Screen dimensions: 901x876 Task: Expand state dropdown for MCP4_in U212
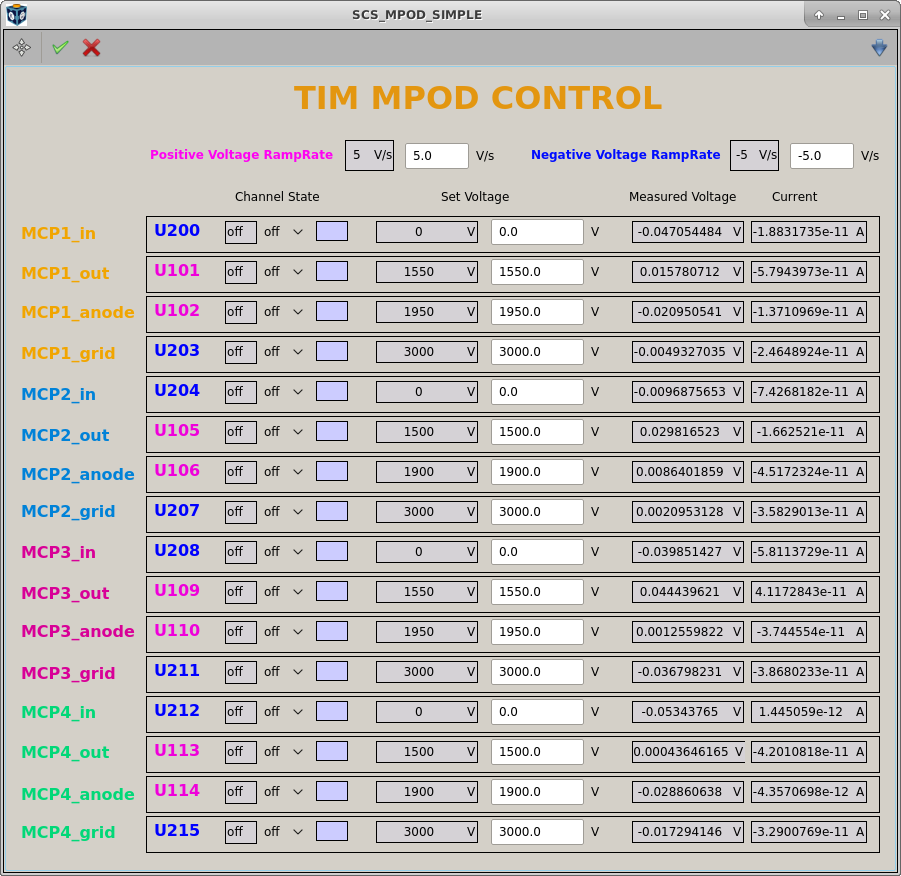tap(283, 711)
